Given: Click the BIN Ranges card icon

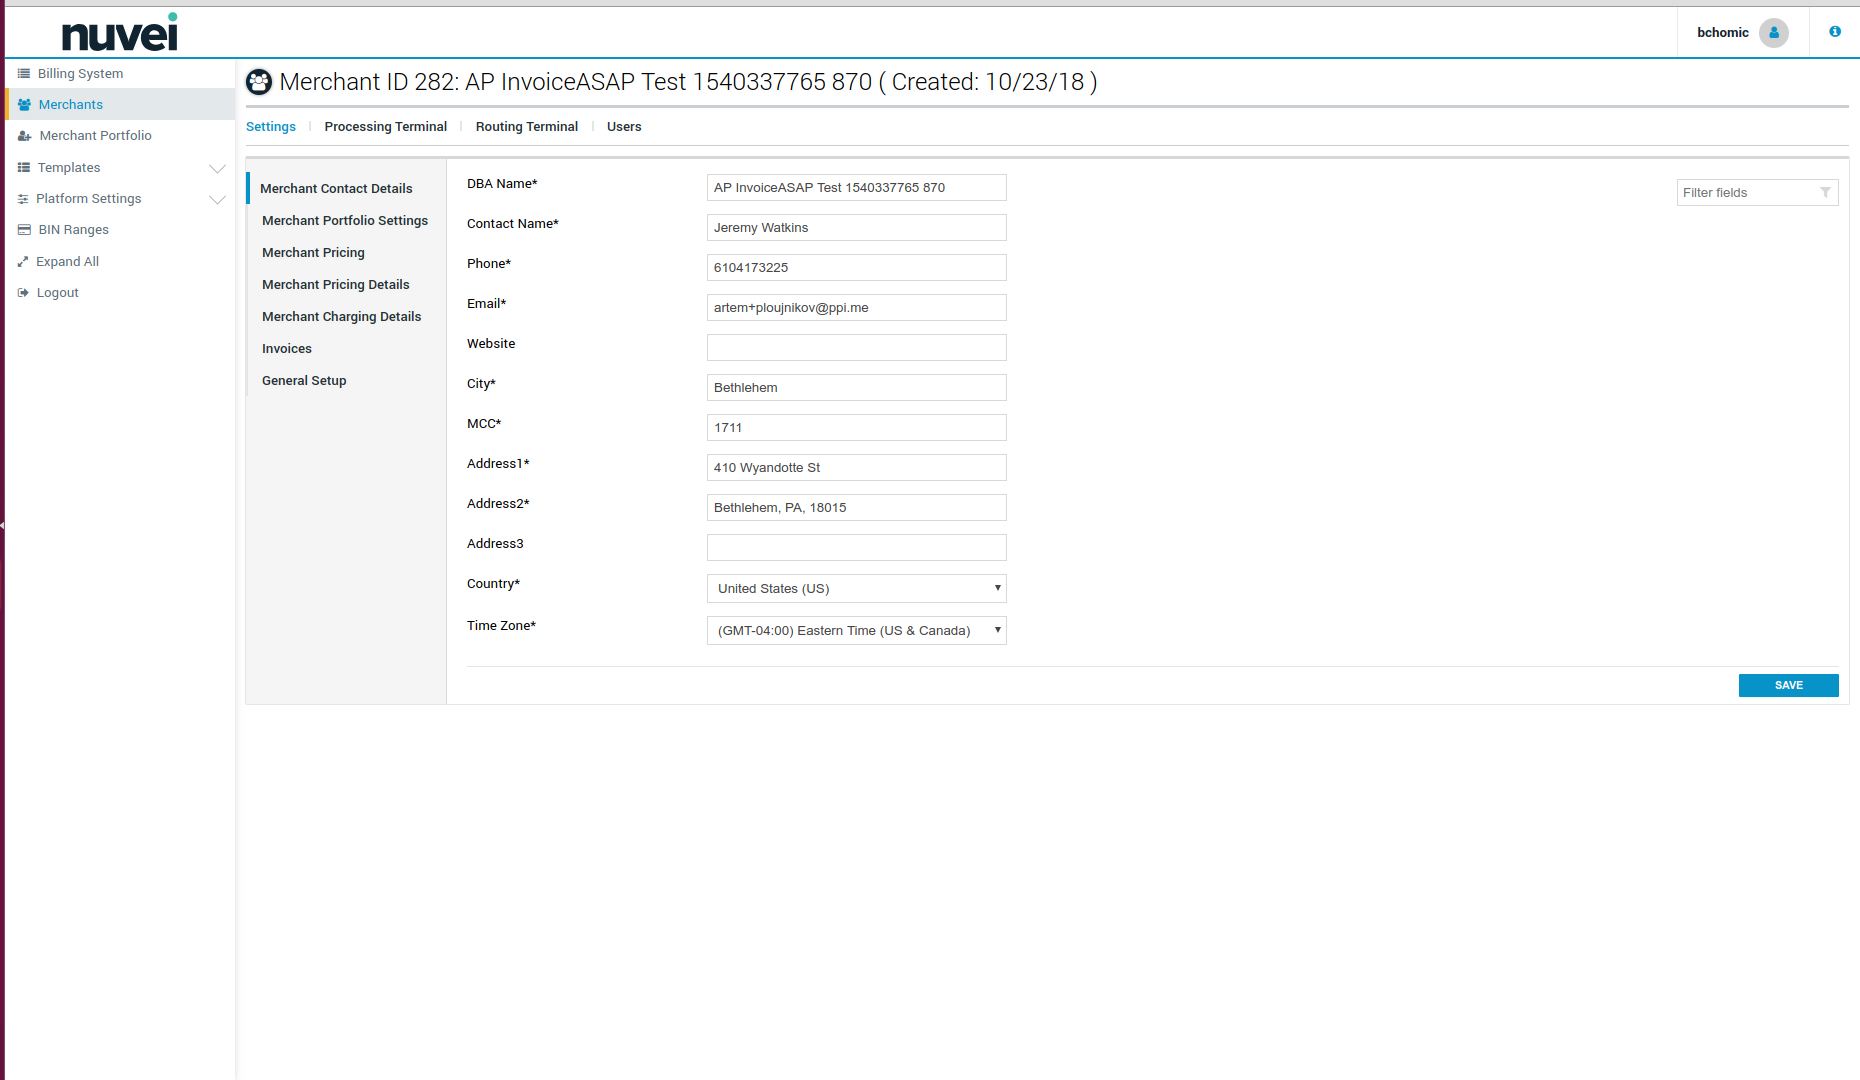Looking at the screenshot, I should click(x=24, y=230).
